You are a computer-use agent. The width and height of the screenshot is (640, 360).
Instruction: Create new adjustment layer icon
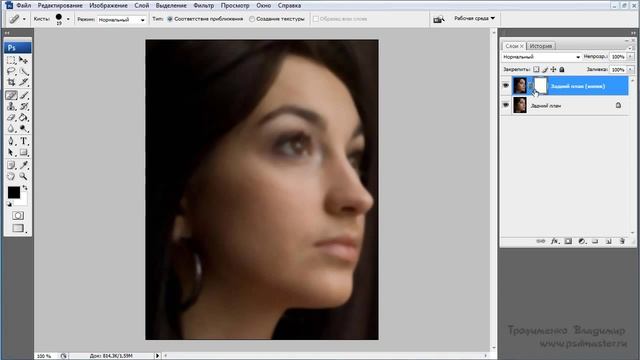tap(582, 241)
